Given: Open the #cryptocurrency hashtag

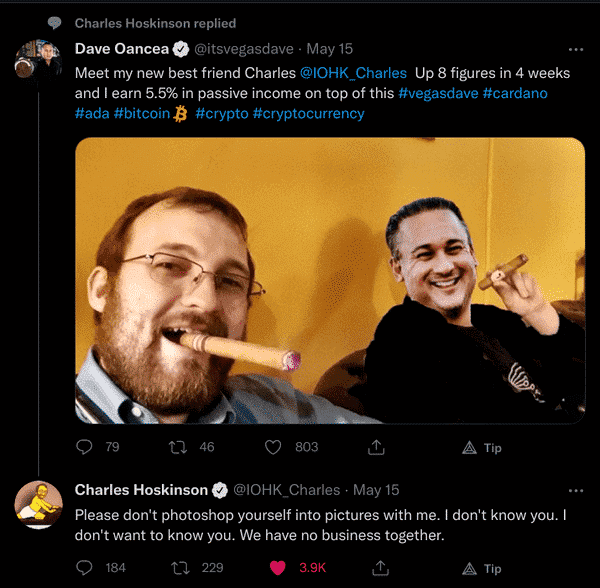Looking at the screenshot, I should (x=308, y=114).
